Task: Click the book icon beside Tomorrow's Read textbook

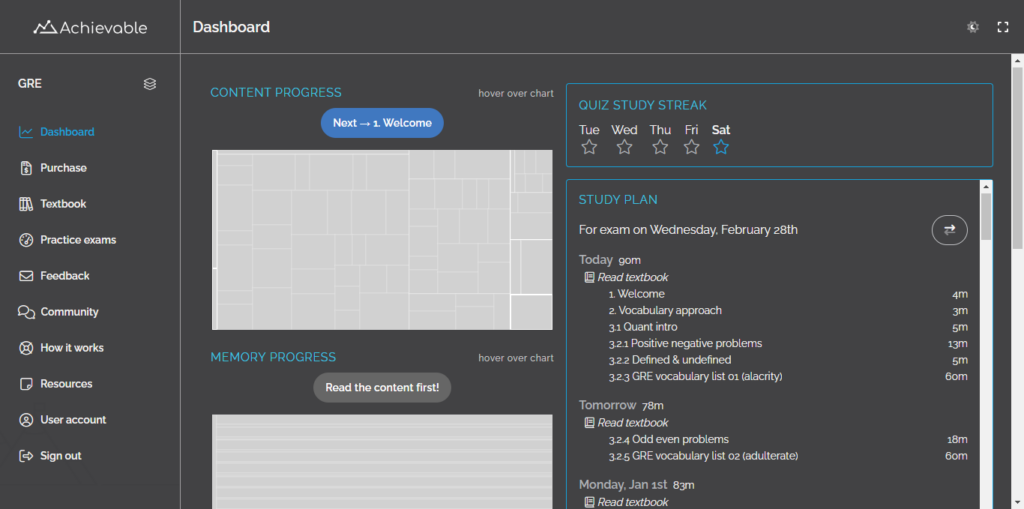Action: [x=589, y=423]
